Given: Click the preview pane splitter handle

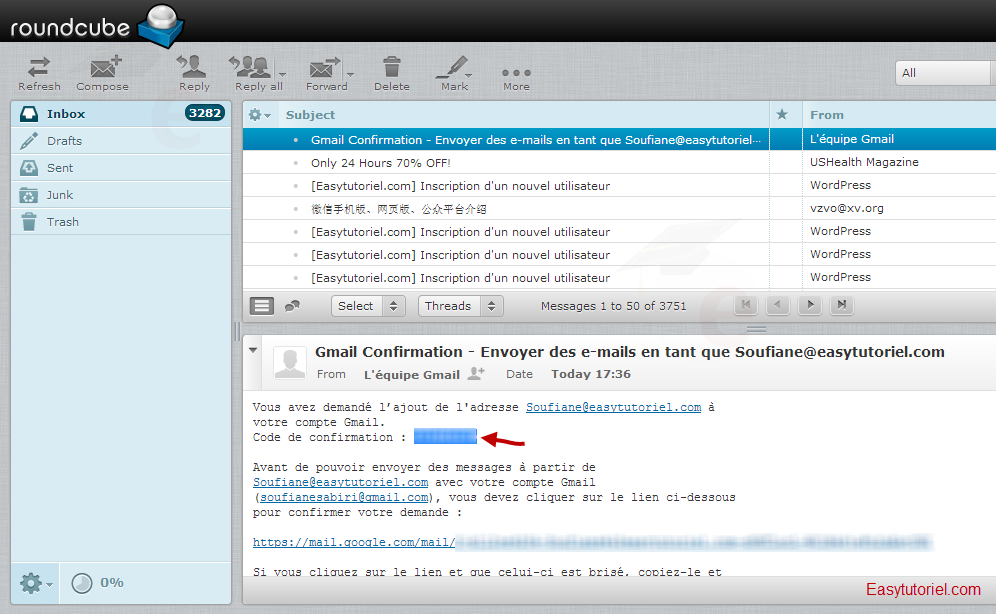Looking at the screenshot, I should click(x=756, y=329).
